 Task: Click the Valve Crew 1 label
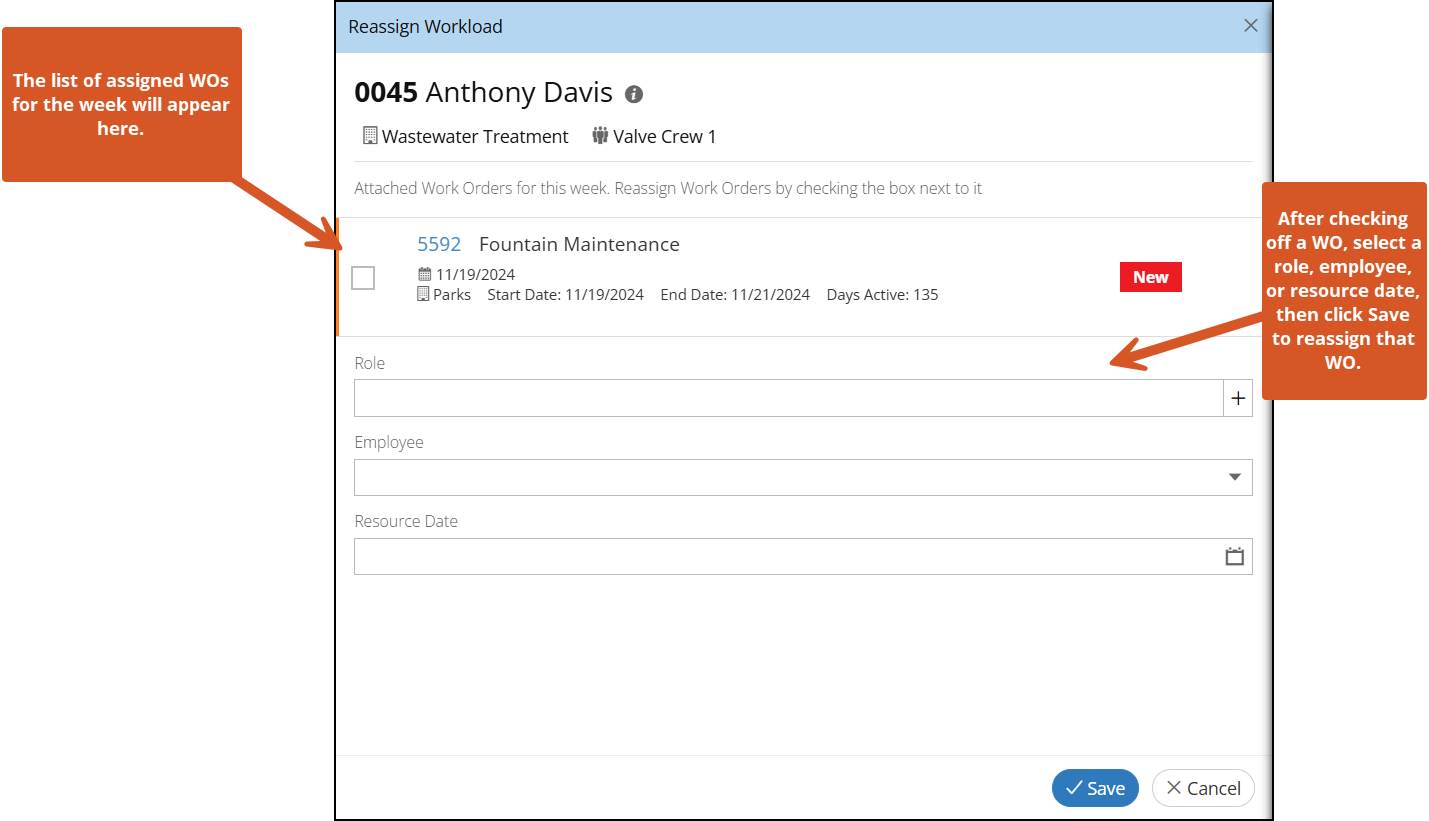665,137
